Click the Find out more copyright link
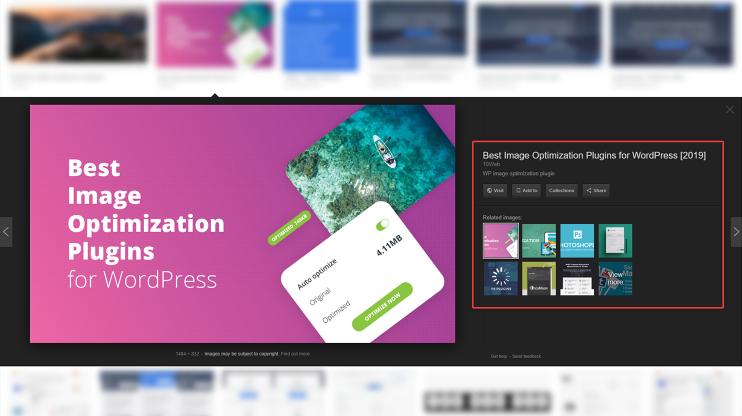This screenshot has height=416, width=742. 295,354
